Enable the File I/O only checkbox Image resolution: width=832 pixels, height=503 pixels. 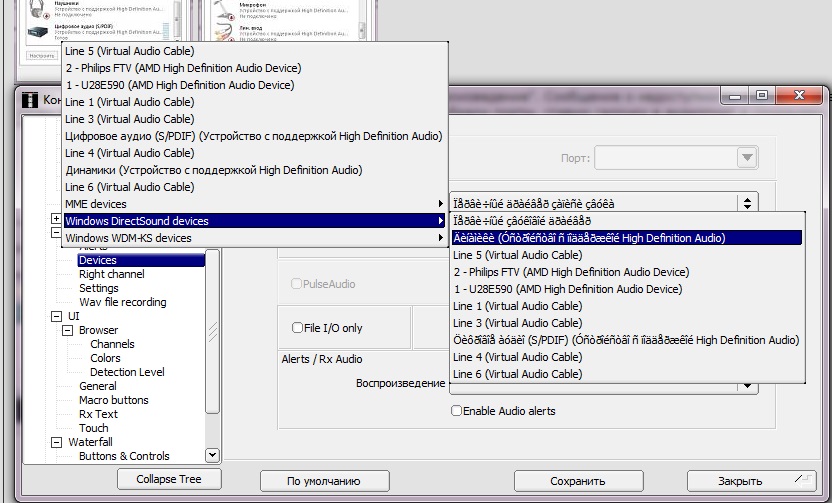(297, 328)
